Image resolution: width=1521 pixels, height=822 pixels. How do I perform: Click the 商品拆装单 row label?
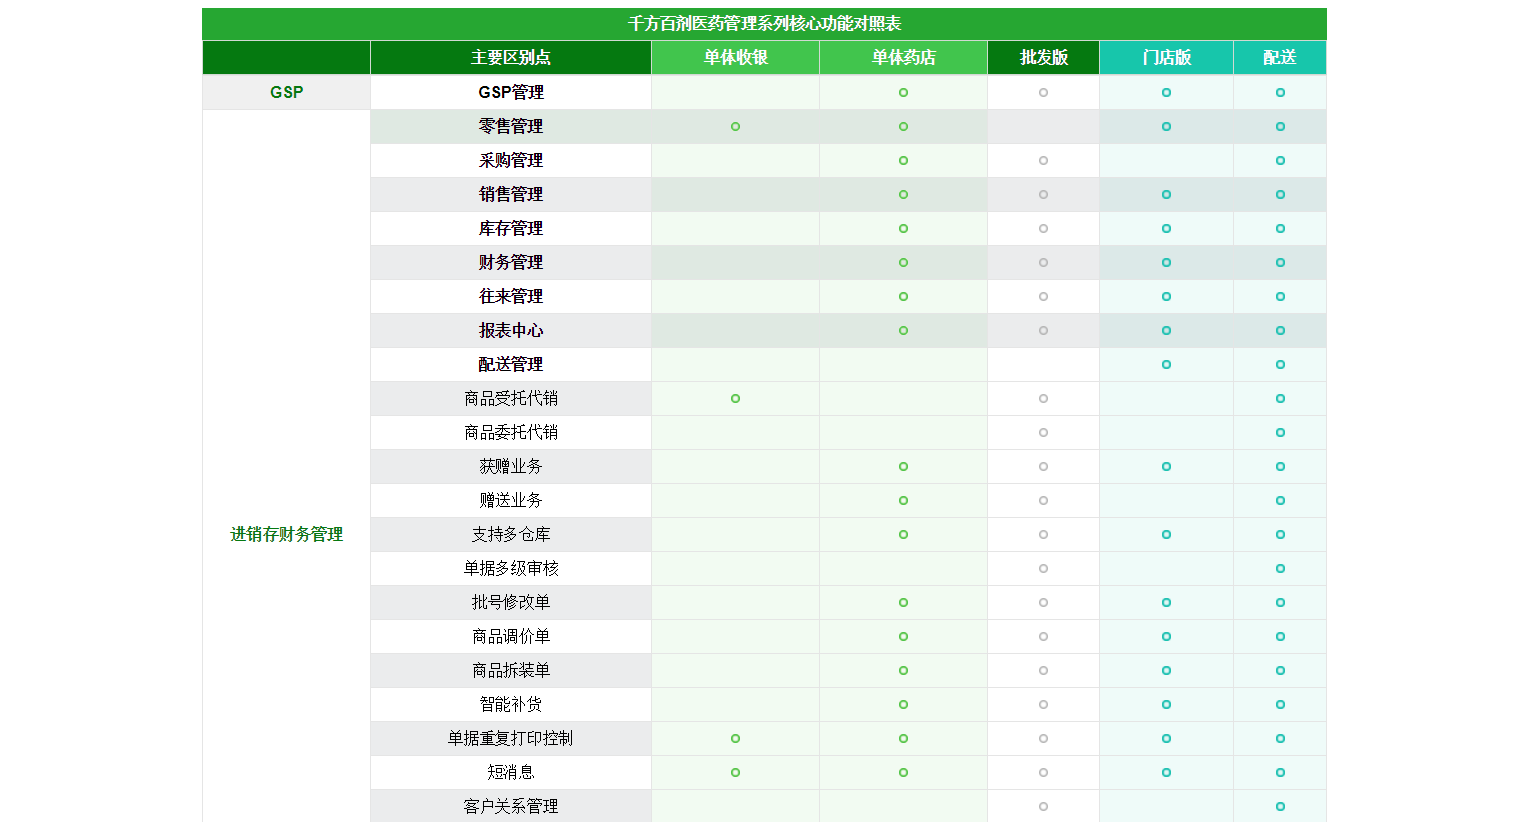511,670
